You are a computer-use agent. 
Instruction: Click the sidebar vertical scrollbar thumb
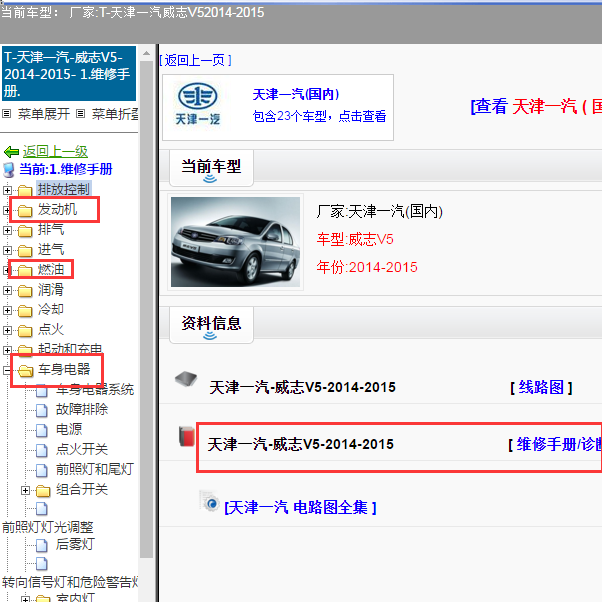click(146, 309)
